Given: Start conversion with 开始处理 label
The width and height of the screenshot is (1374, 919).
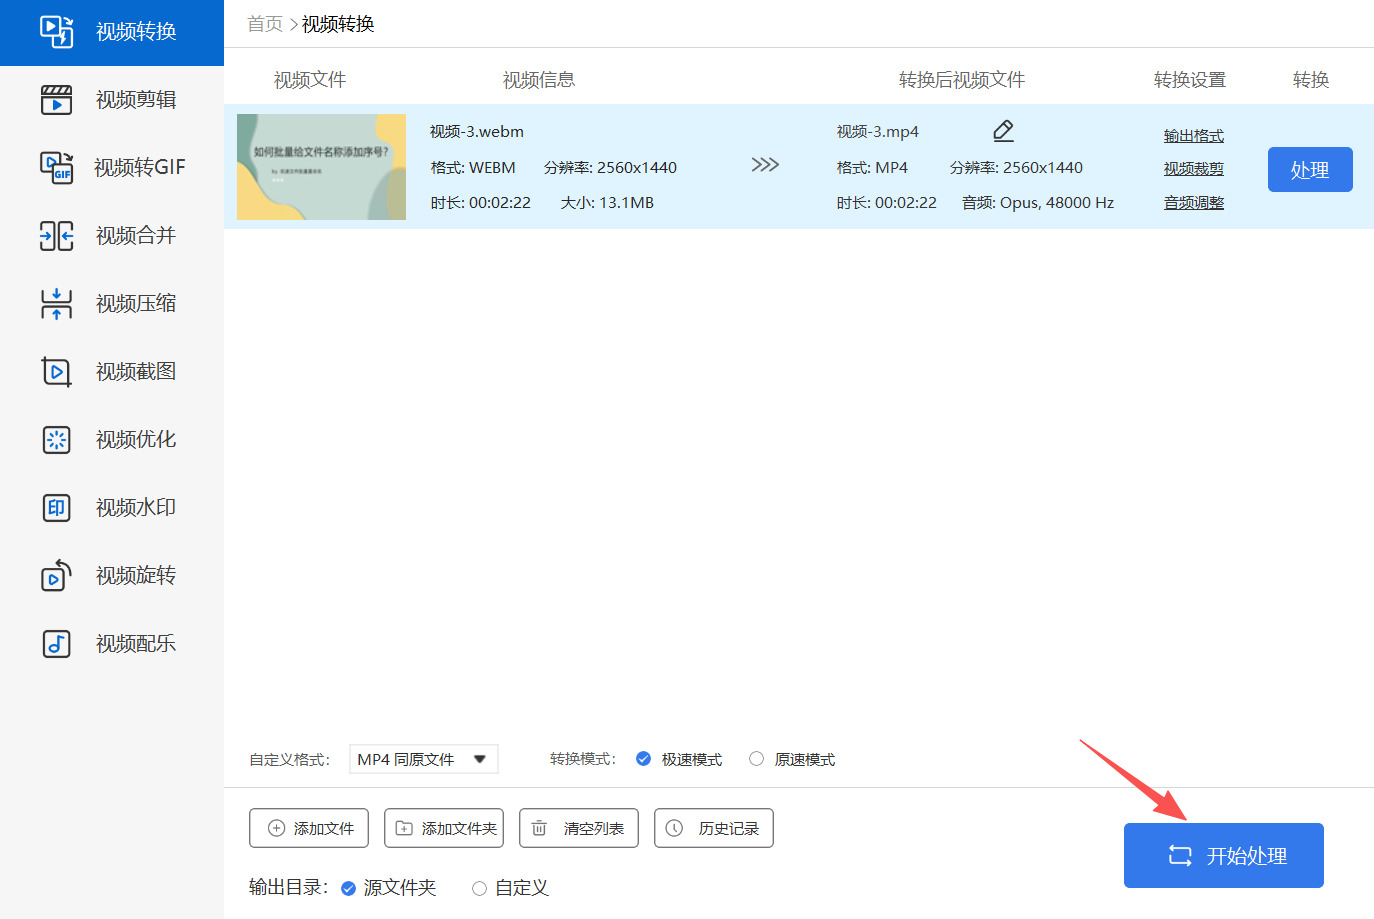Looking at the screenshot, I should tap(1247, 856).
